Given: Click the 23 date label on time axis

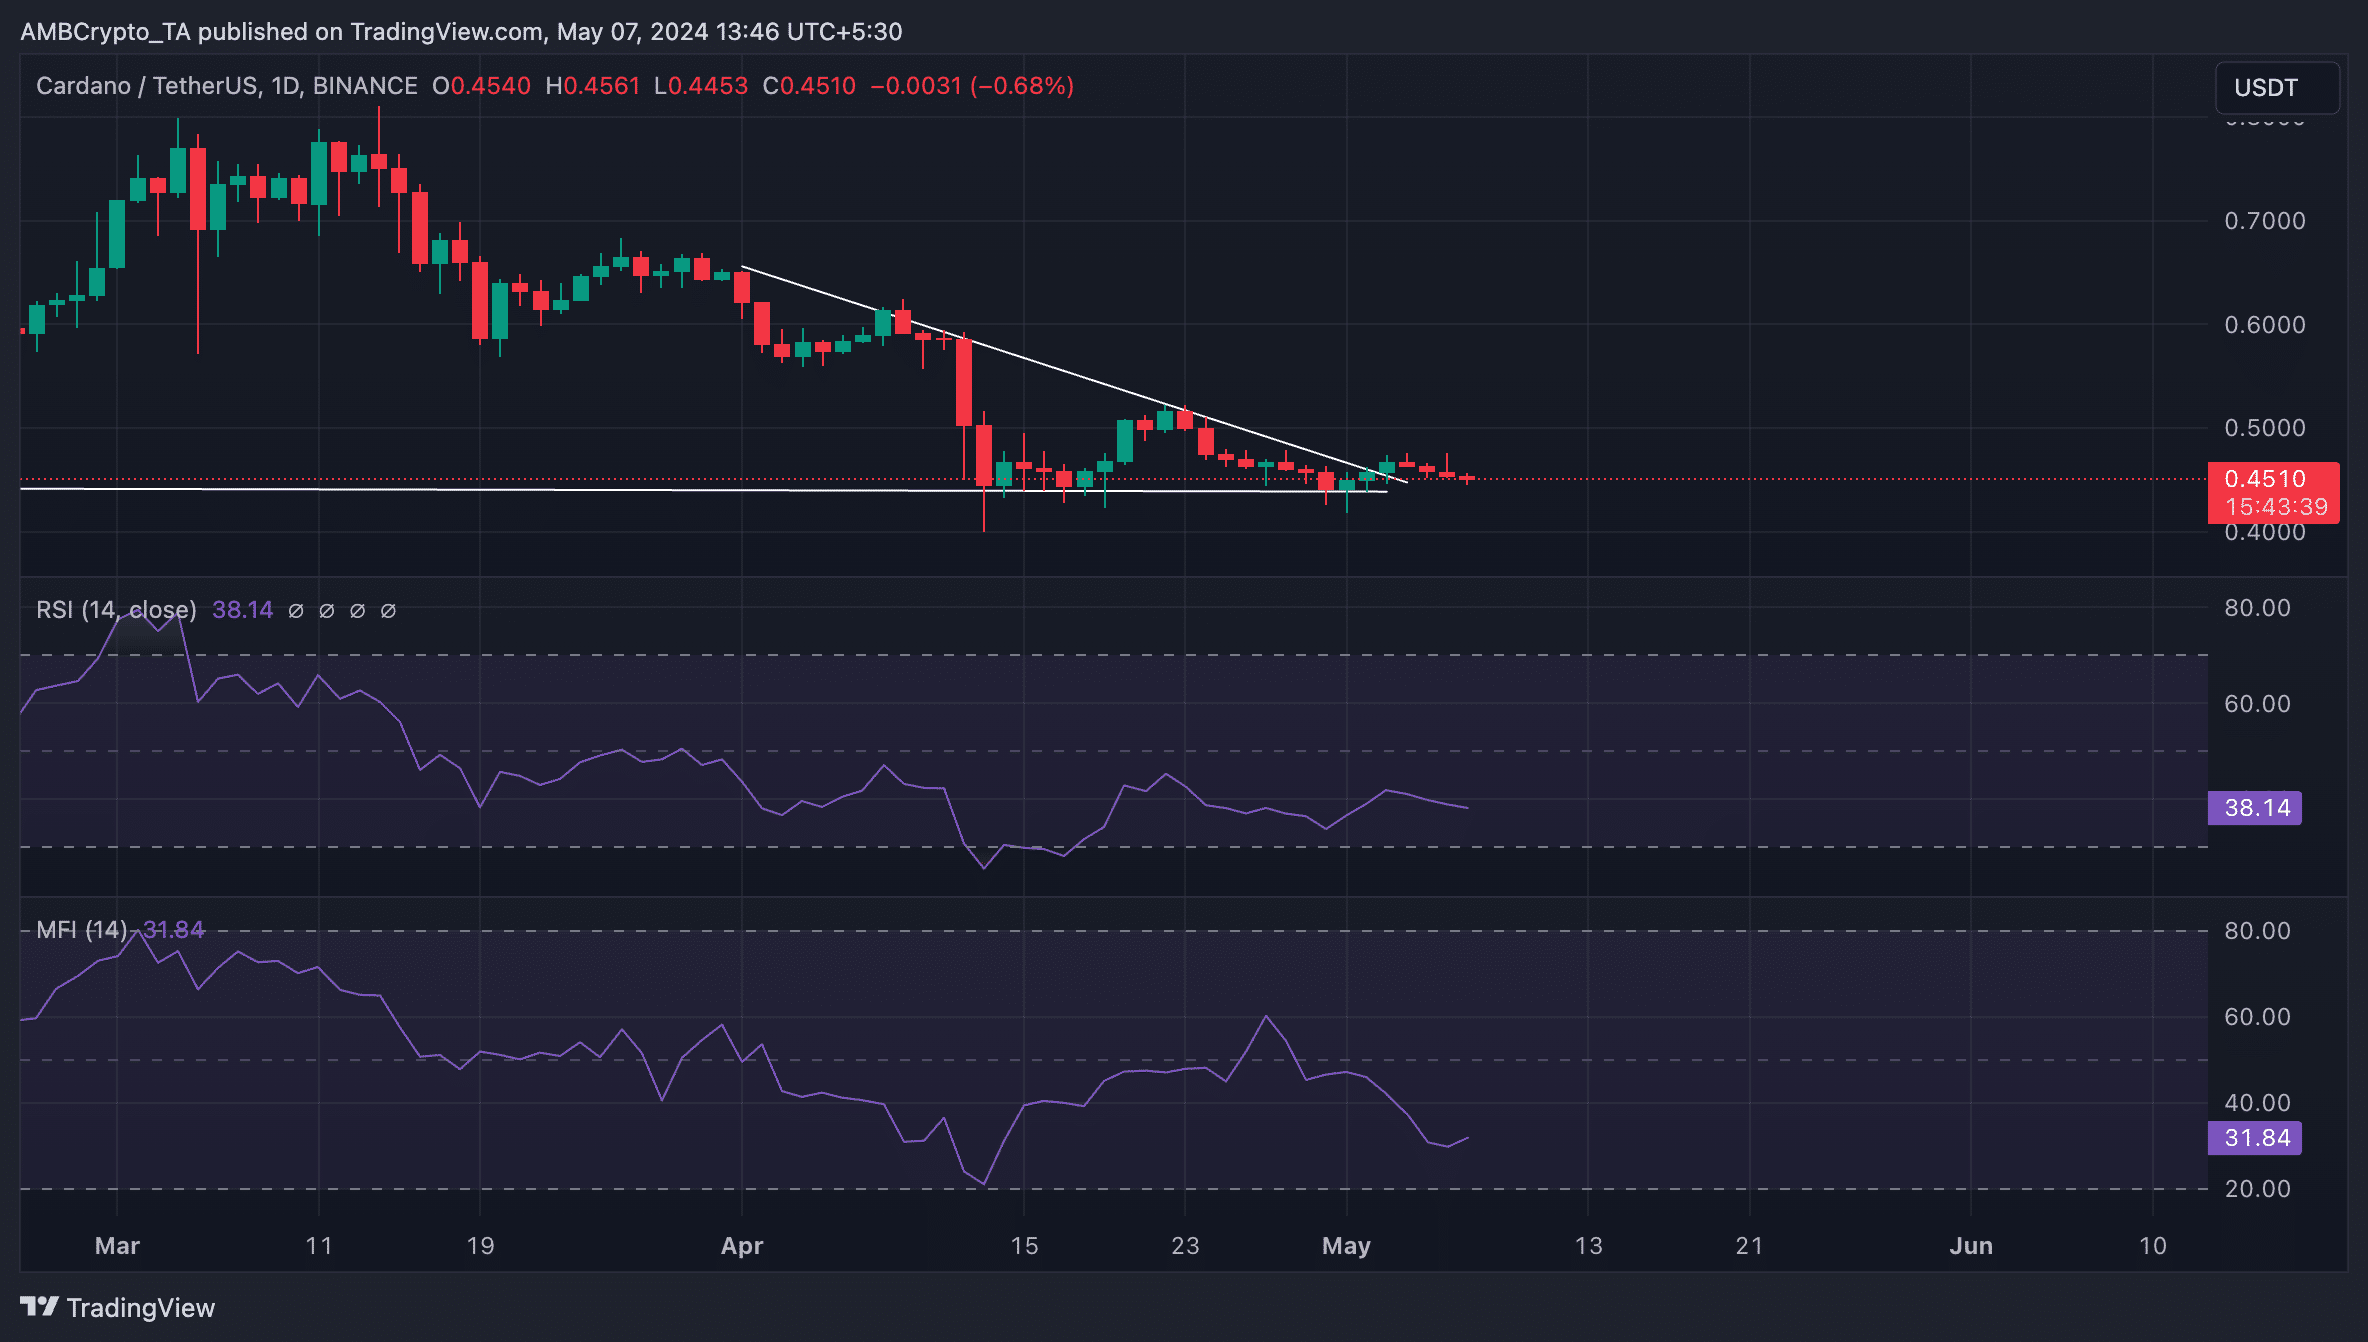Looking at the screenshot, I should [x=1185, y=1246].
